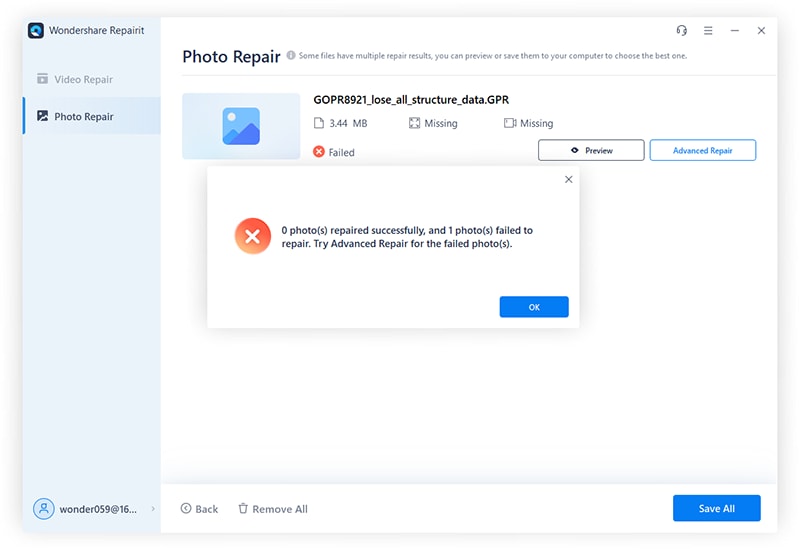Click the user account avatar icon
Image resolution: width=800 pixels, height=550 pixels.
pos(44,508)
